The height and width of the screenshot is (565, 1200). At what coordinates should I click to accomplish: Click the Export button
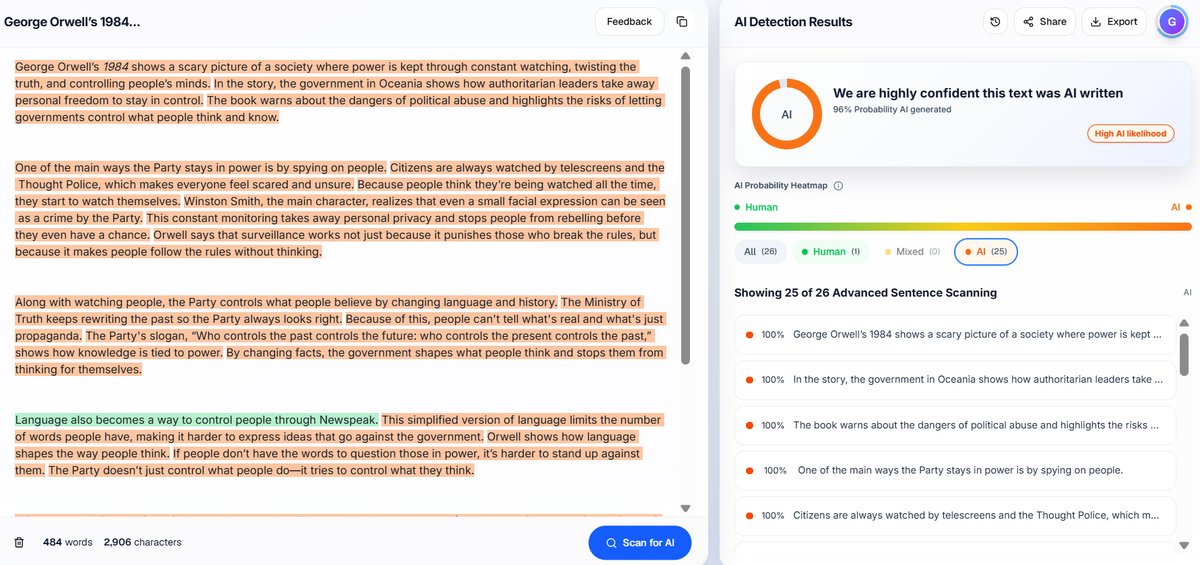tap(1114, 21)
